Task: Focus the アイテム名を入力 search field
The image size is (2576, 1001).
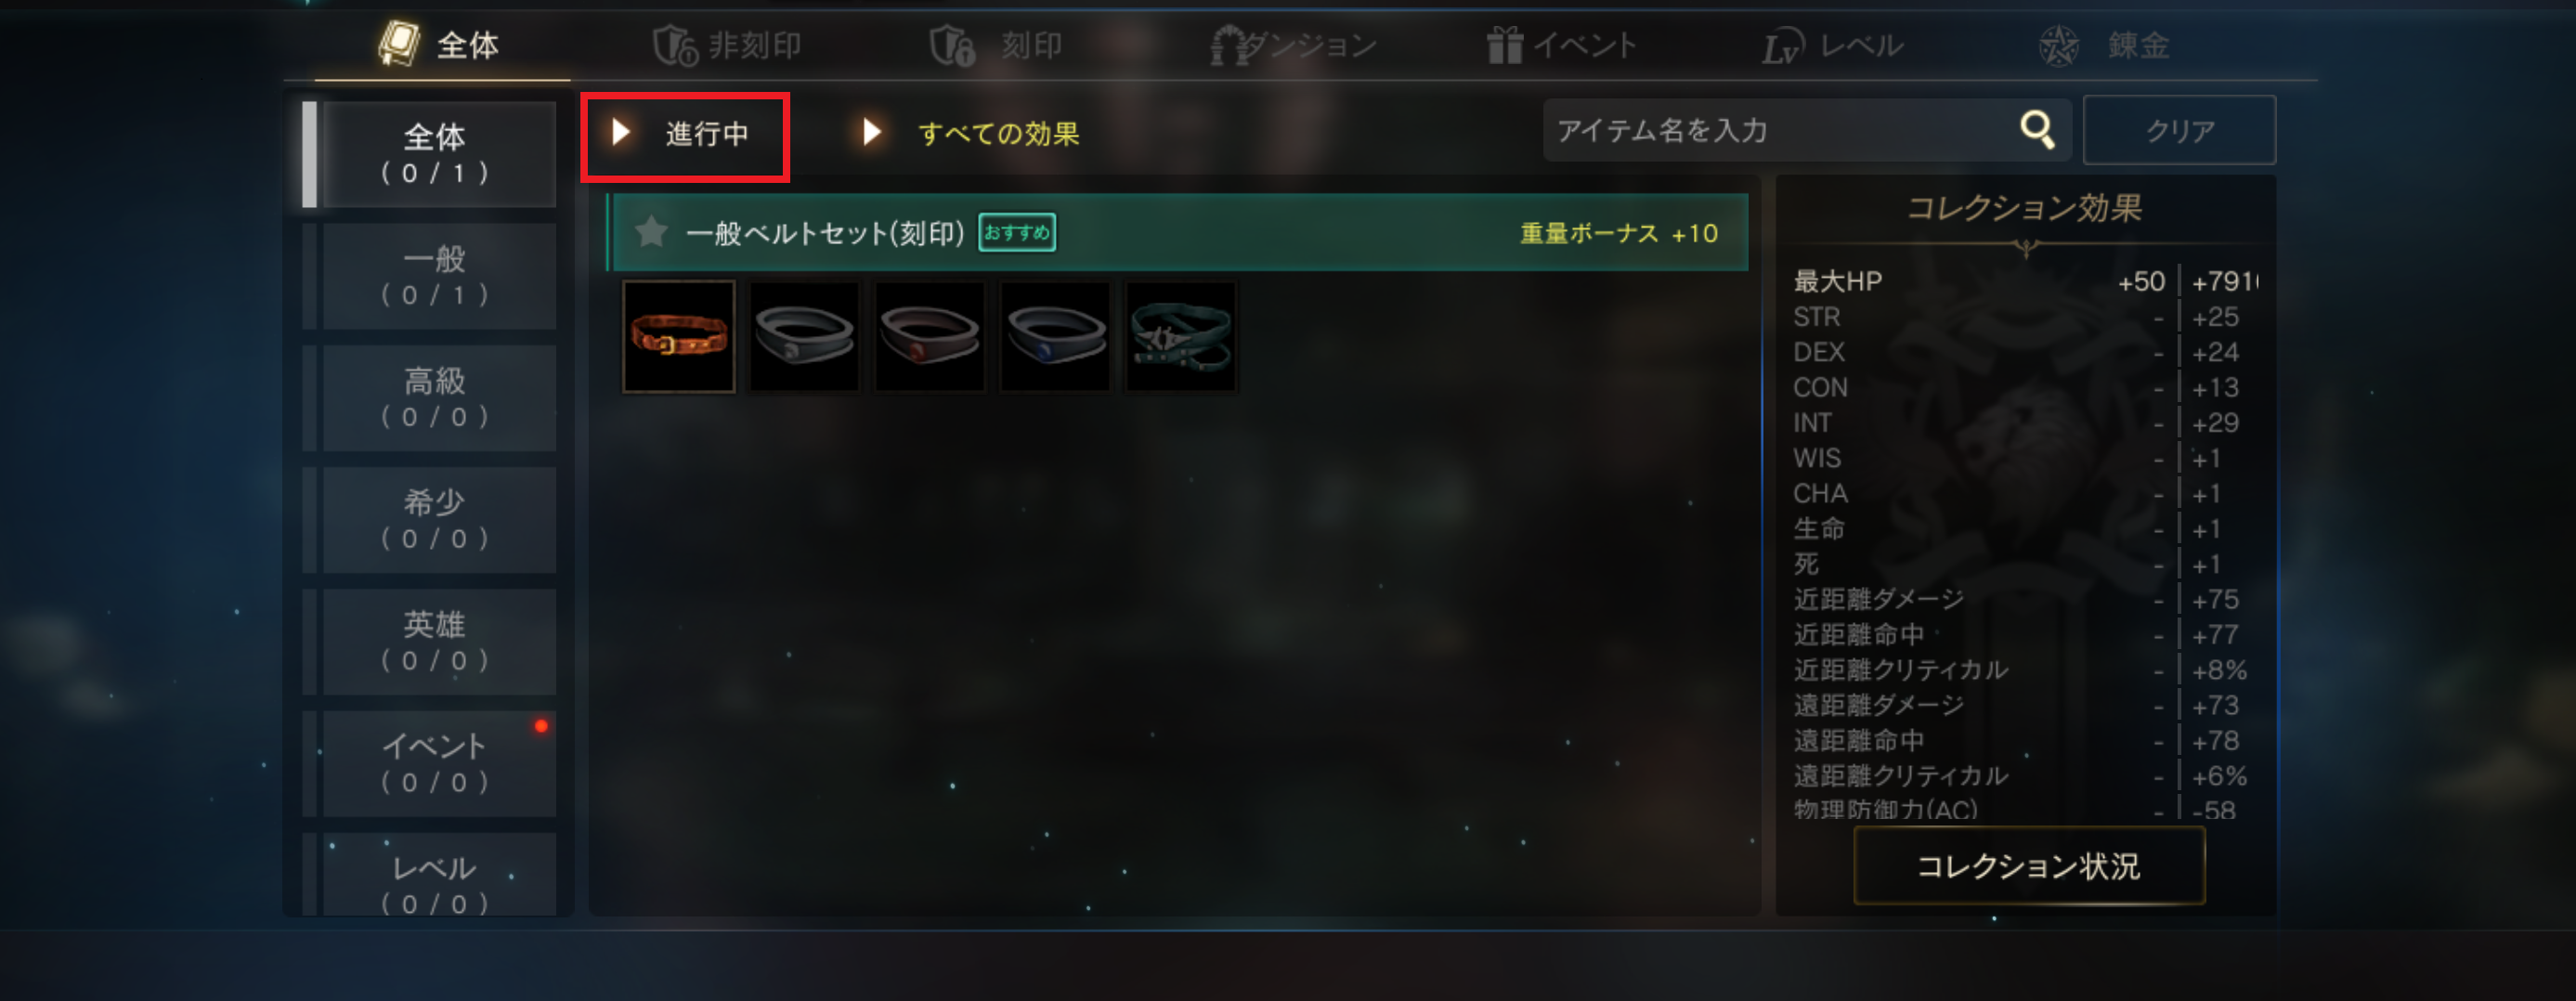Action: [1781, 130]
